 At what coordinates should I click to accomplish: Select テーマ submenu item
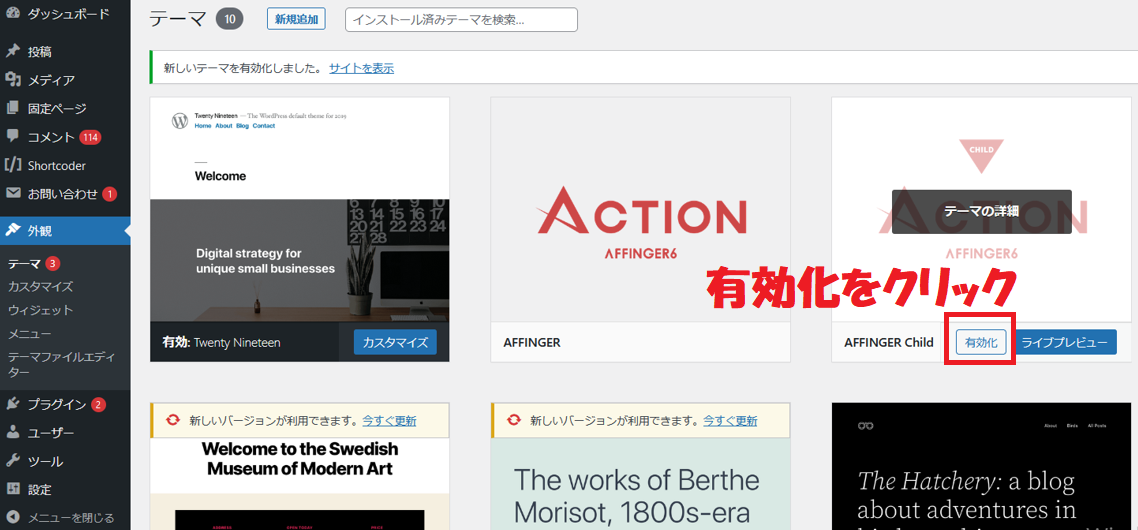(25, 264)
